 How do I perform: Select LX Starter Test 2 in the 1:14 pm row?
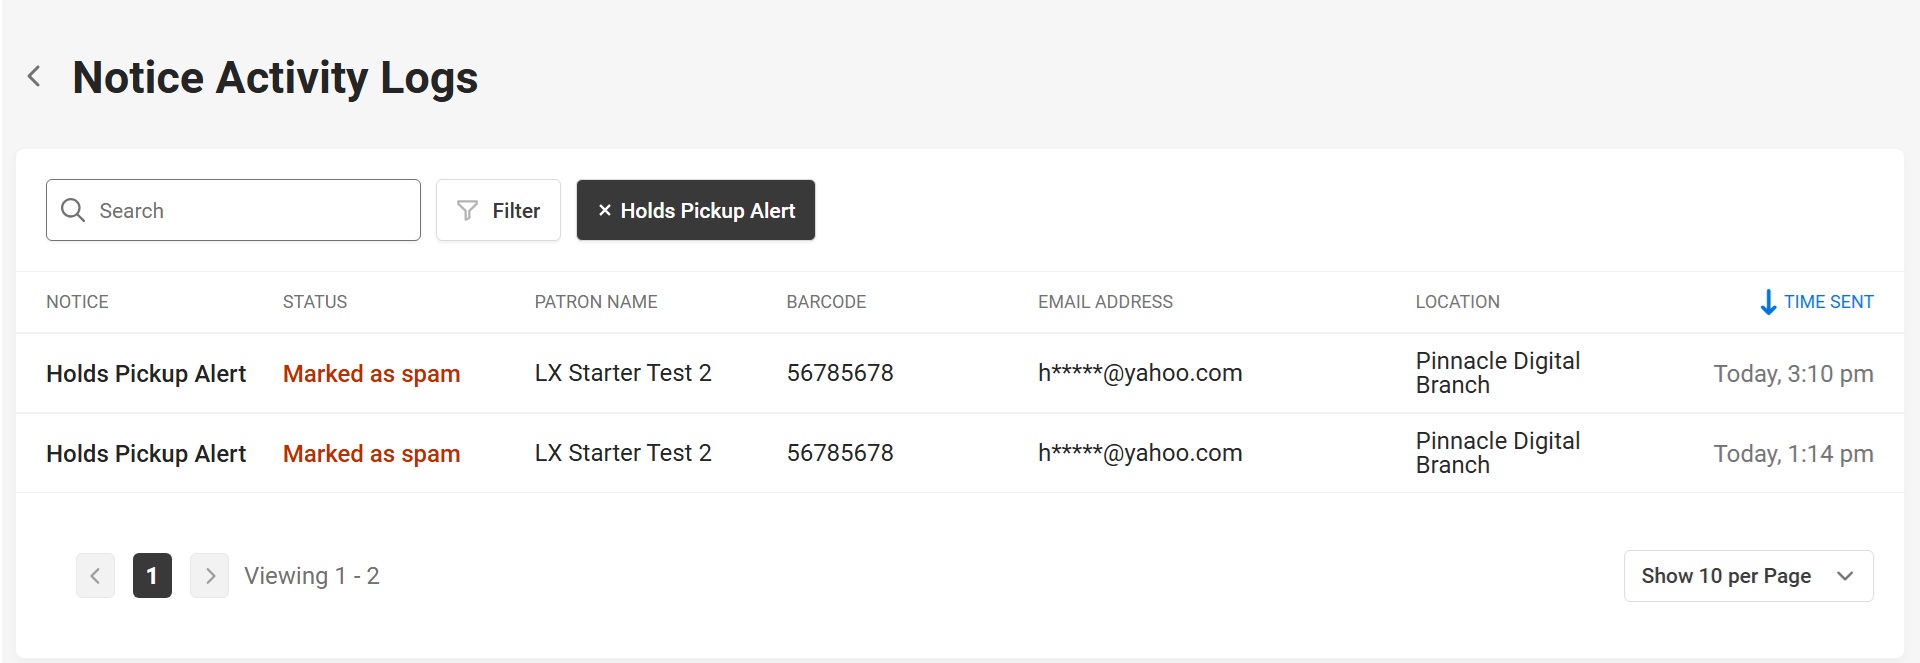623,453
